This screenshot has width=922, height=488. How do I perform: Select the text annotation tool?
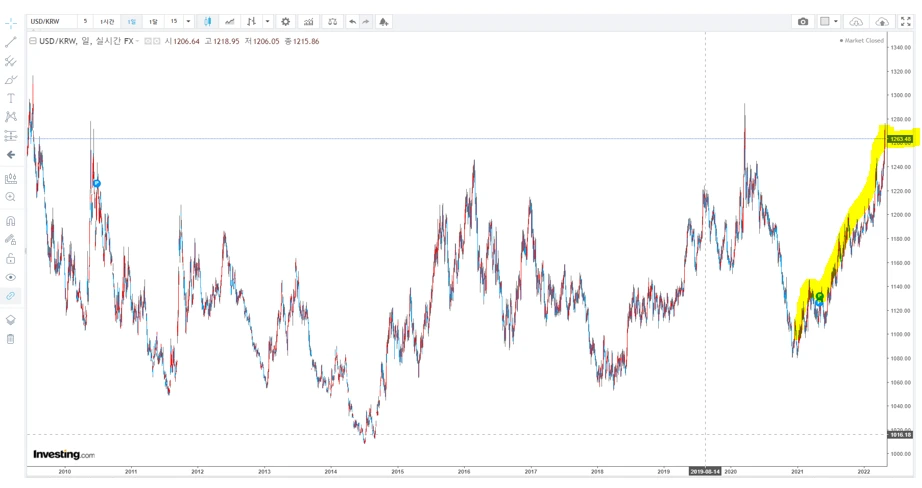click(11, 98)
